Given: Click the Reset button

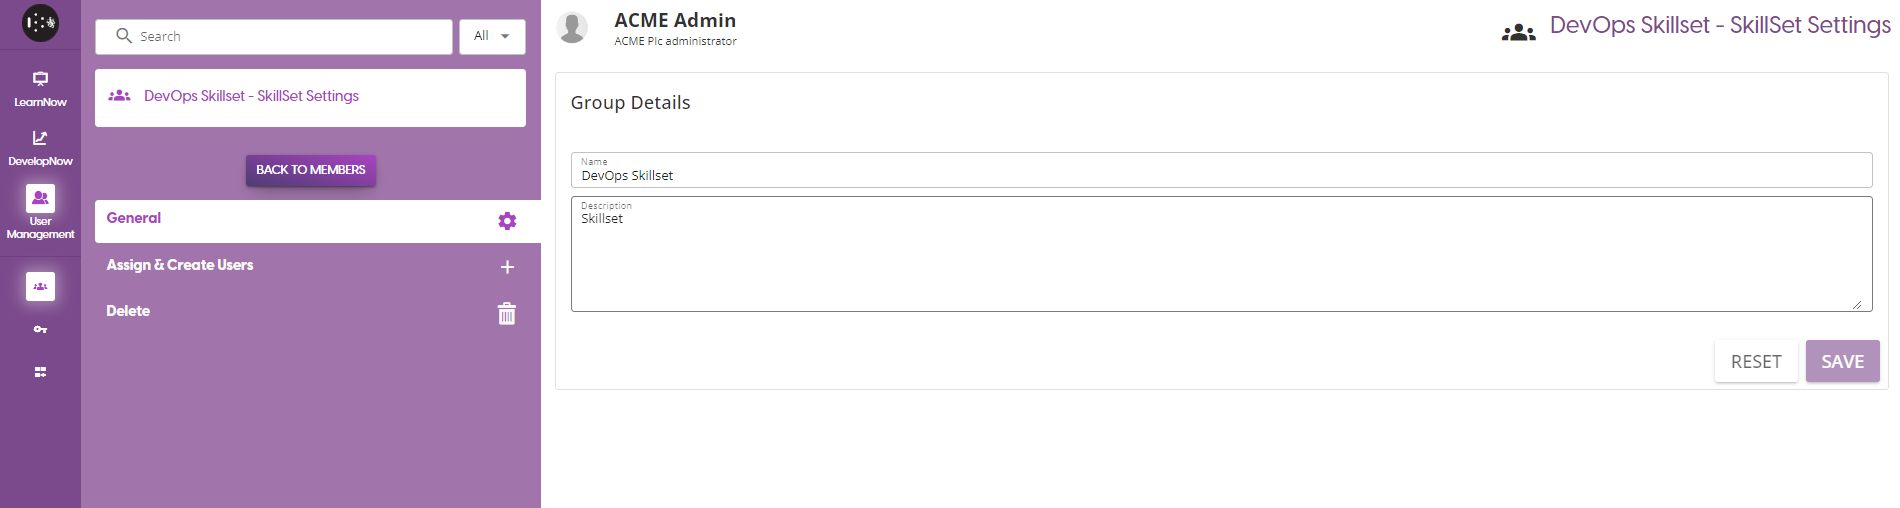Looking at the screenshot, I should point(1756,362).
